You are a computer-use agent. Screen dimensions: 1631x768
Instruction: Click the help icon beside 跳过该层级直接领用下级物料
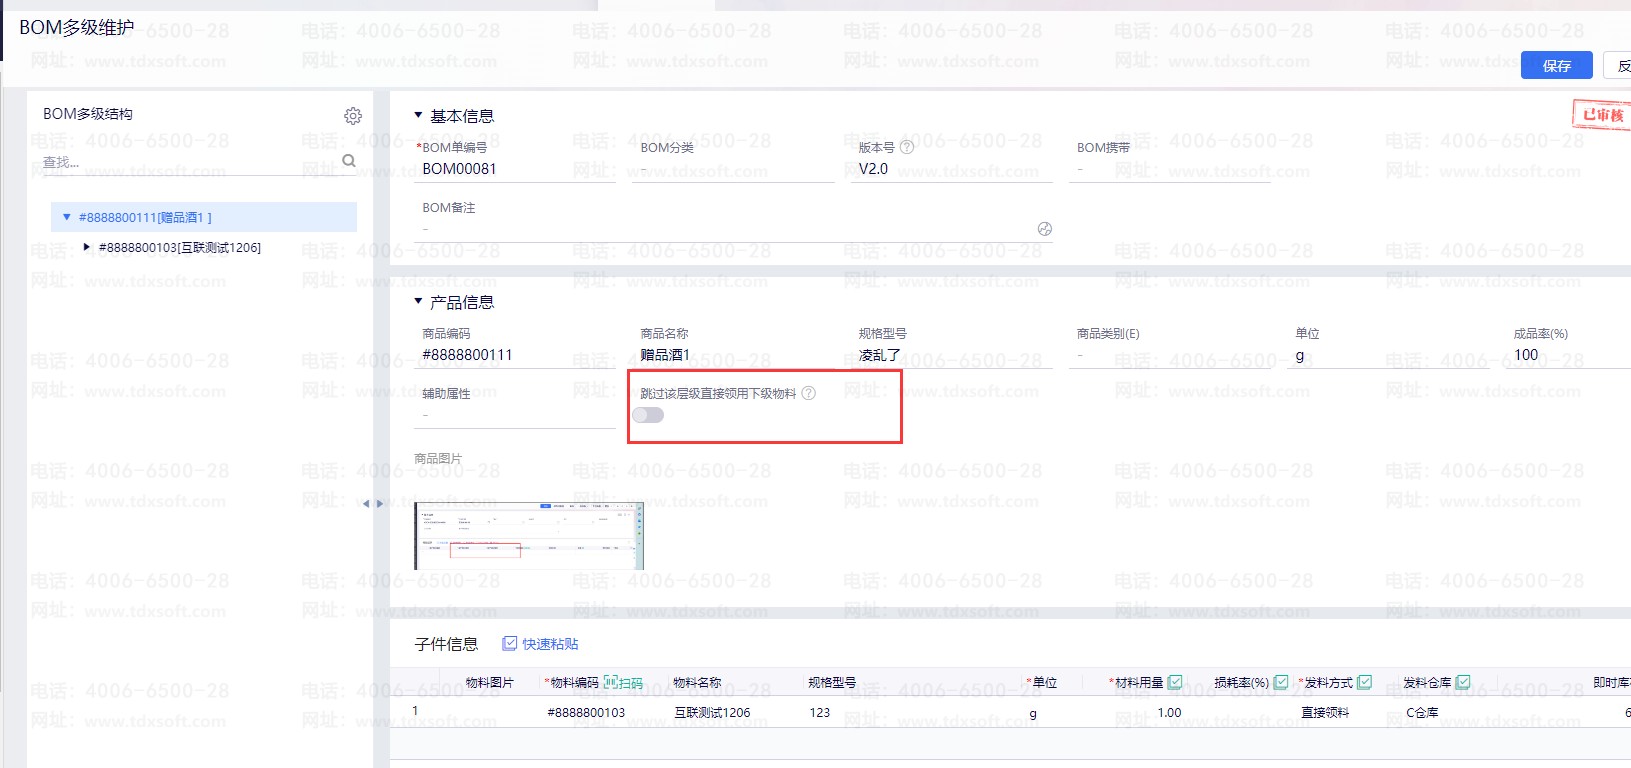[809, 393]
